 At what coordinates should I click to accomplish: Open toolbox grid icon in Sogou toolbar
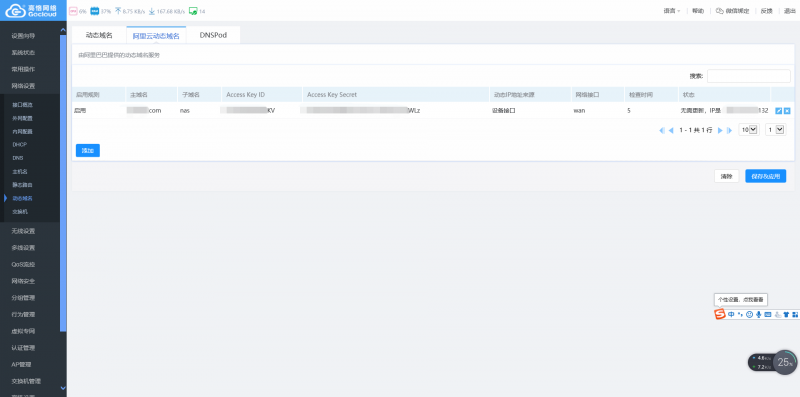click(x=795, y=314)
